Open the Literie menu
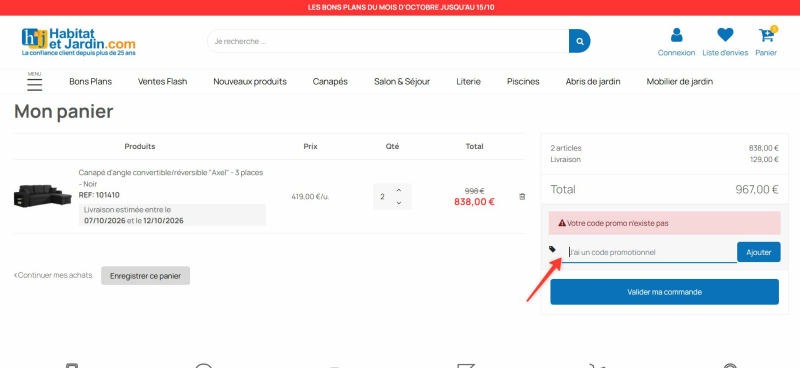 468,82
